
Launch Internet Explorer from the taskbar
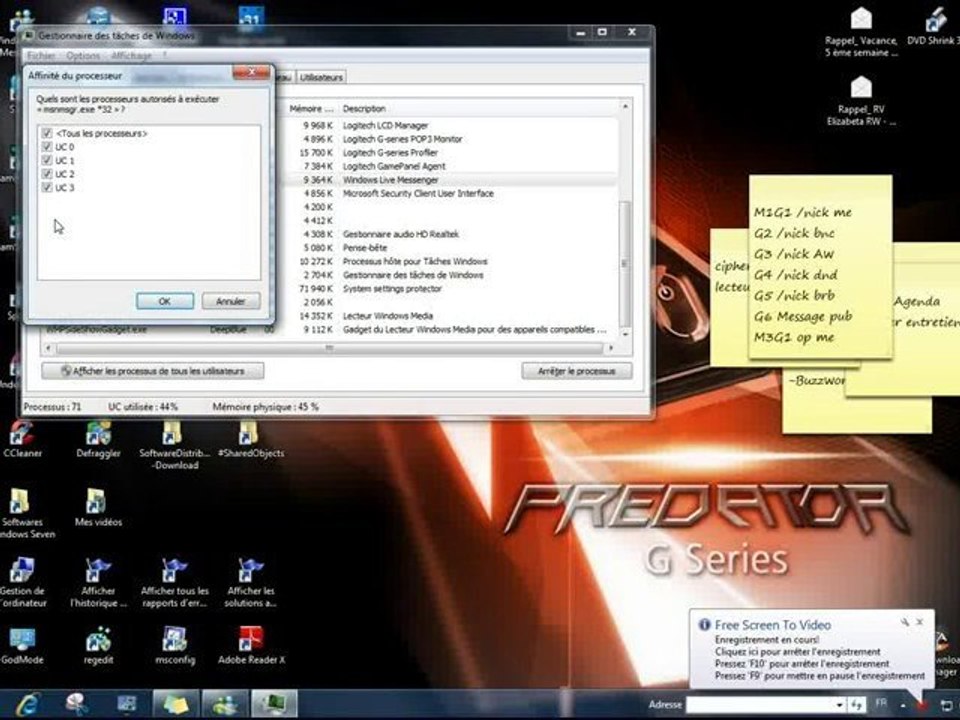point(27,704)
